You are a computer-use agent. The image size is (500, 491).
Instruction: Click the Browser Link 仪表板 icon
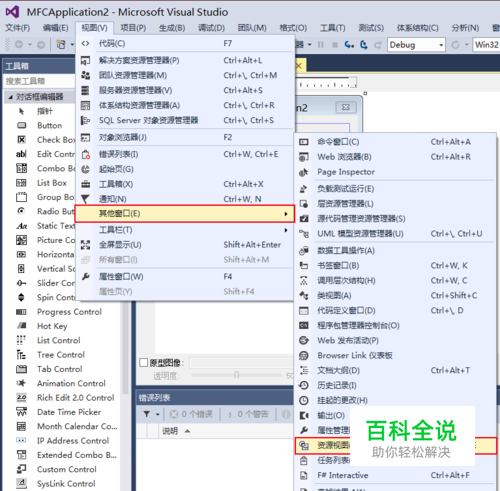[304, 355]
